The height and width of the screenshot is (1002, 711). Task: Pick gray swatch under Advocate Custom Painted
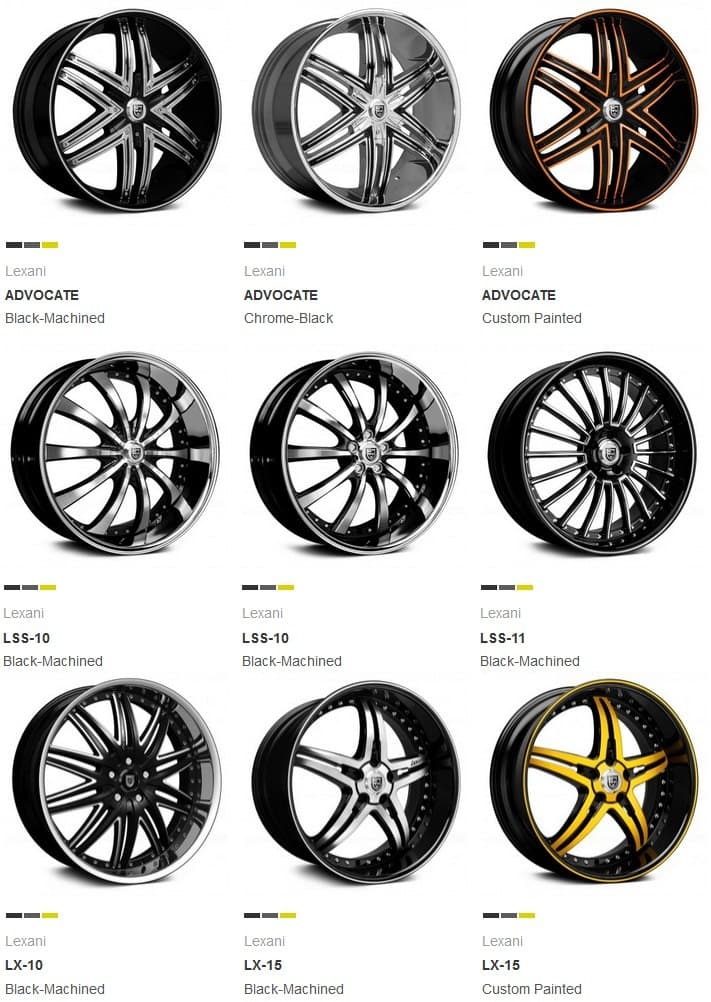[x=509, y=245]
